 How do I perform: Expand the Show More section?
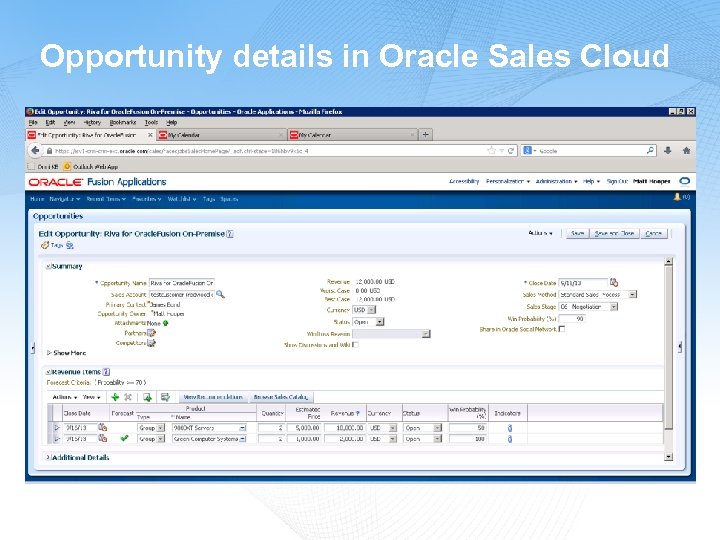click(49, 353)
